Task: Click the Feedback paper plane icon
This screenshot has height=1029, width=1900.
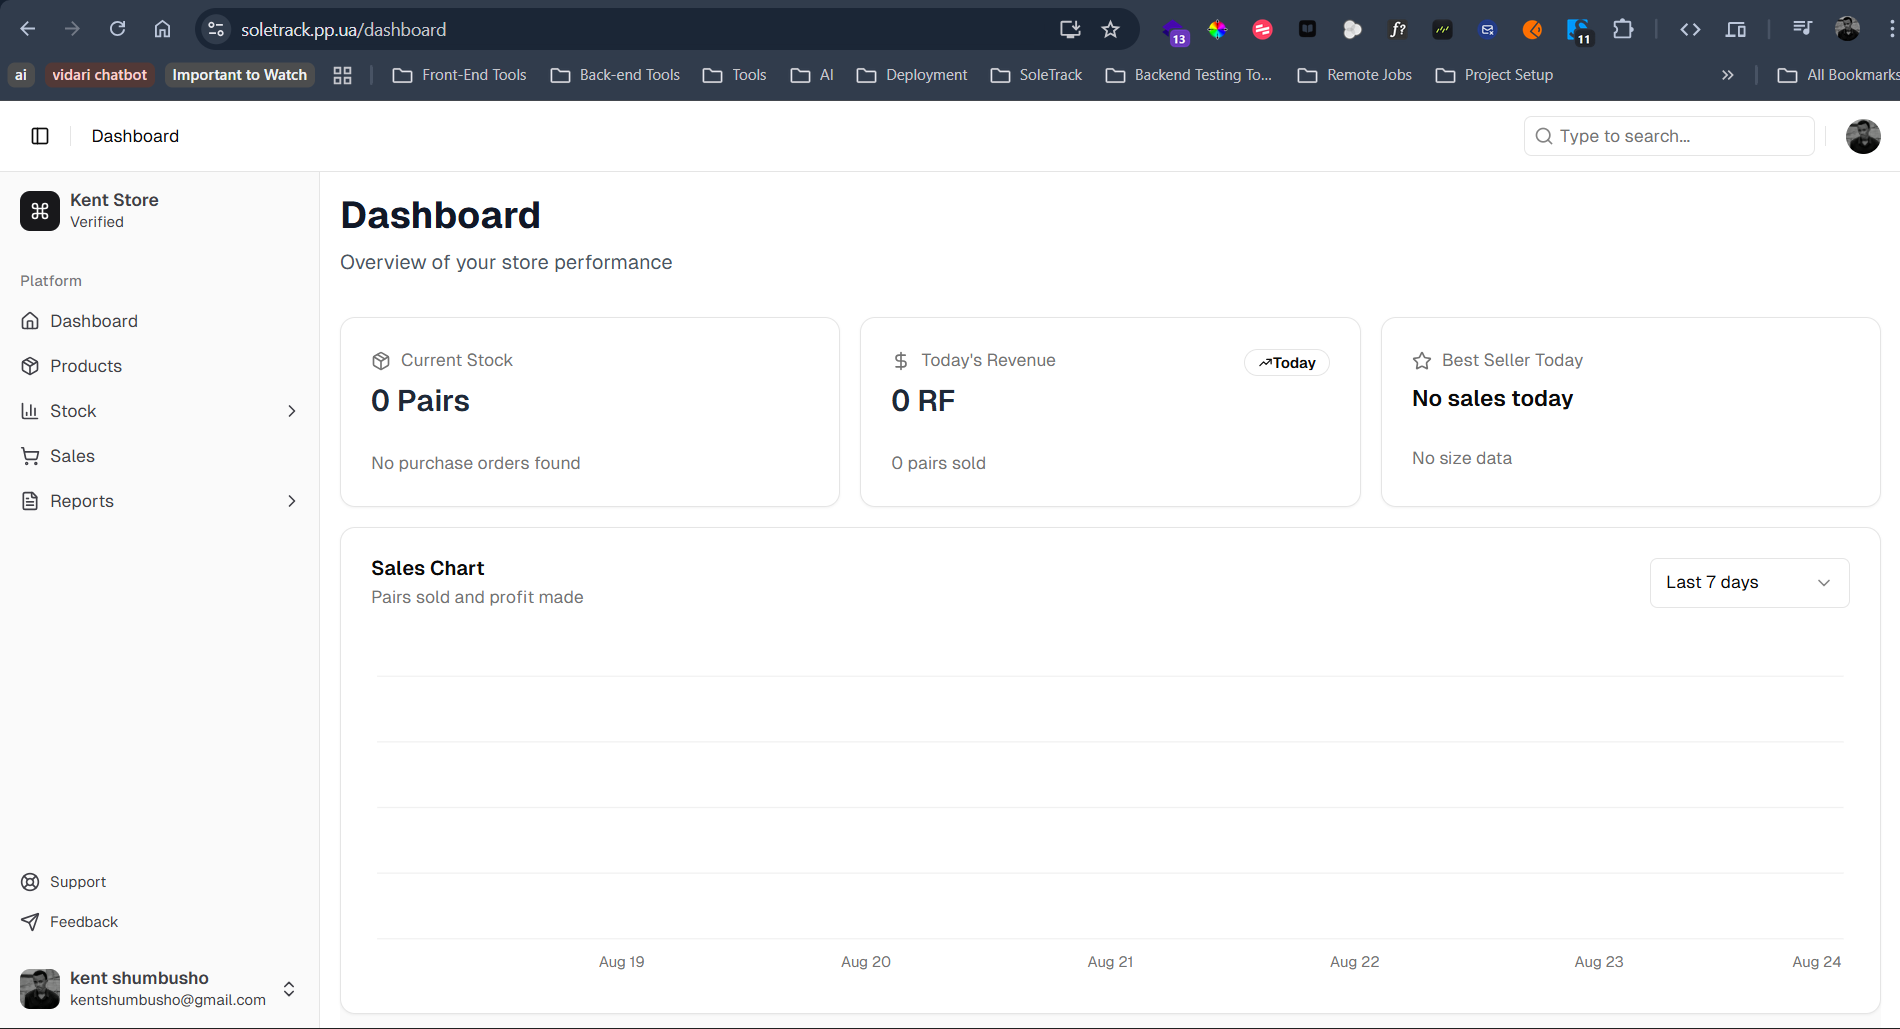Action: click(x=30, y=922)
